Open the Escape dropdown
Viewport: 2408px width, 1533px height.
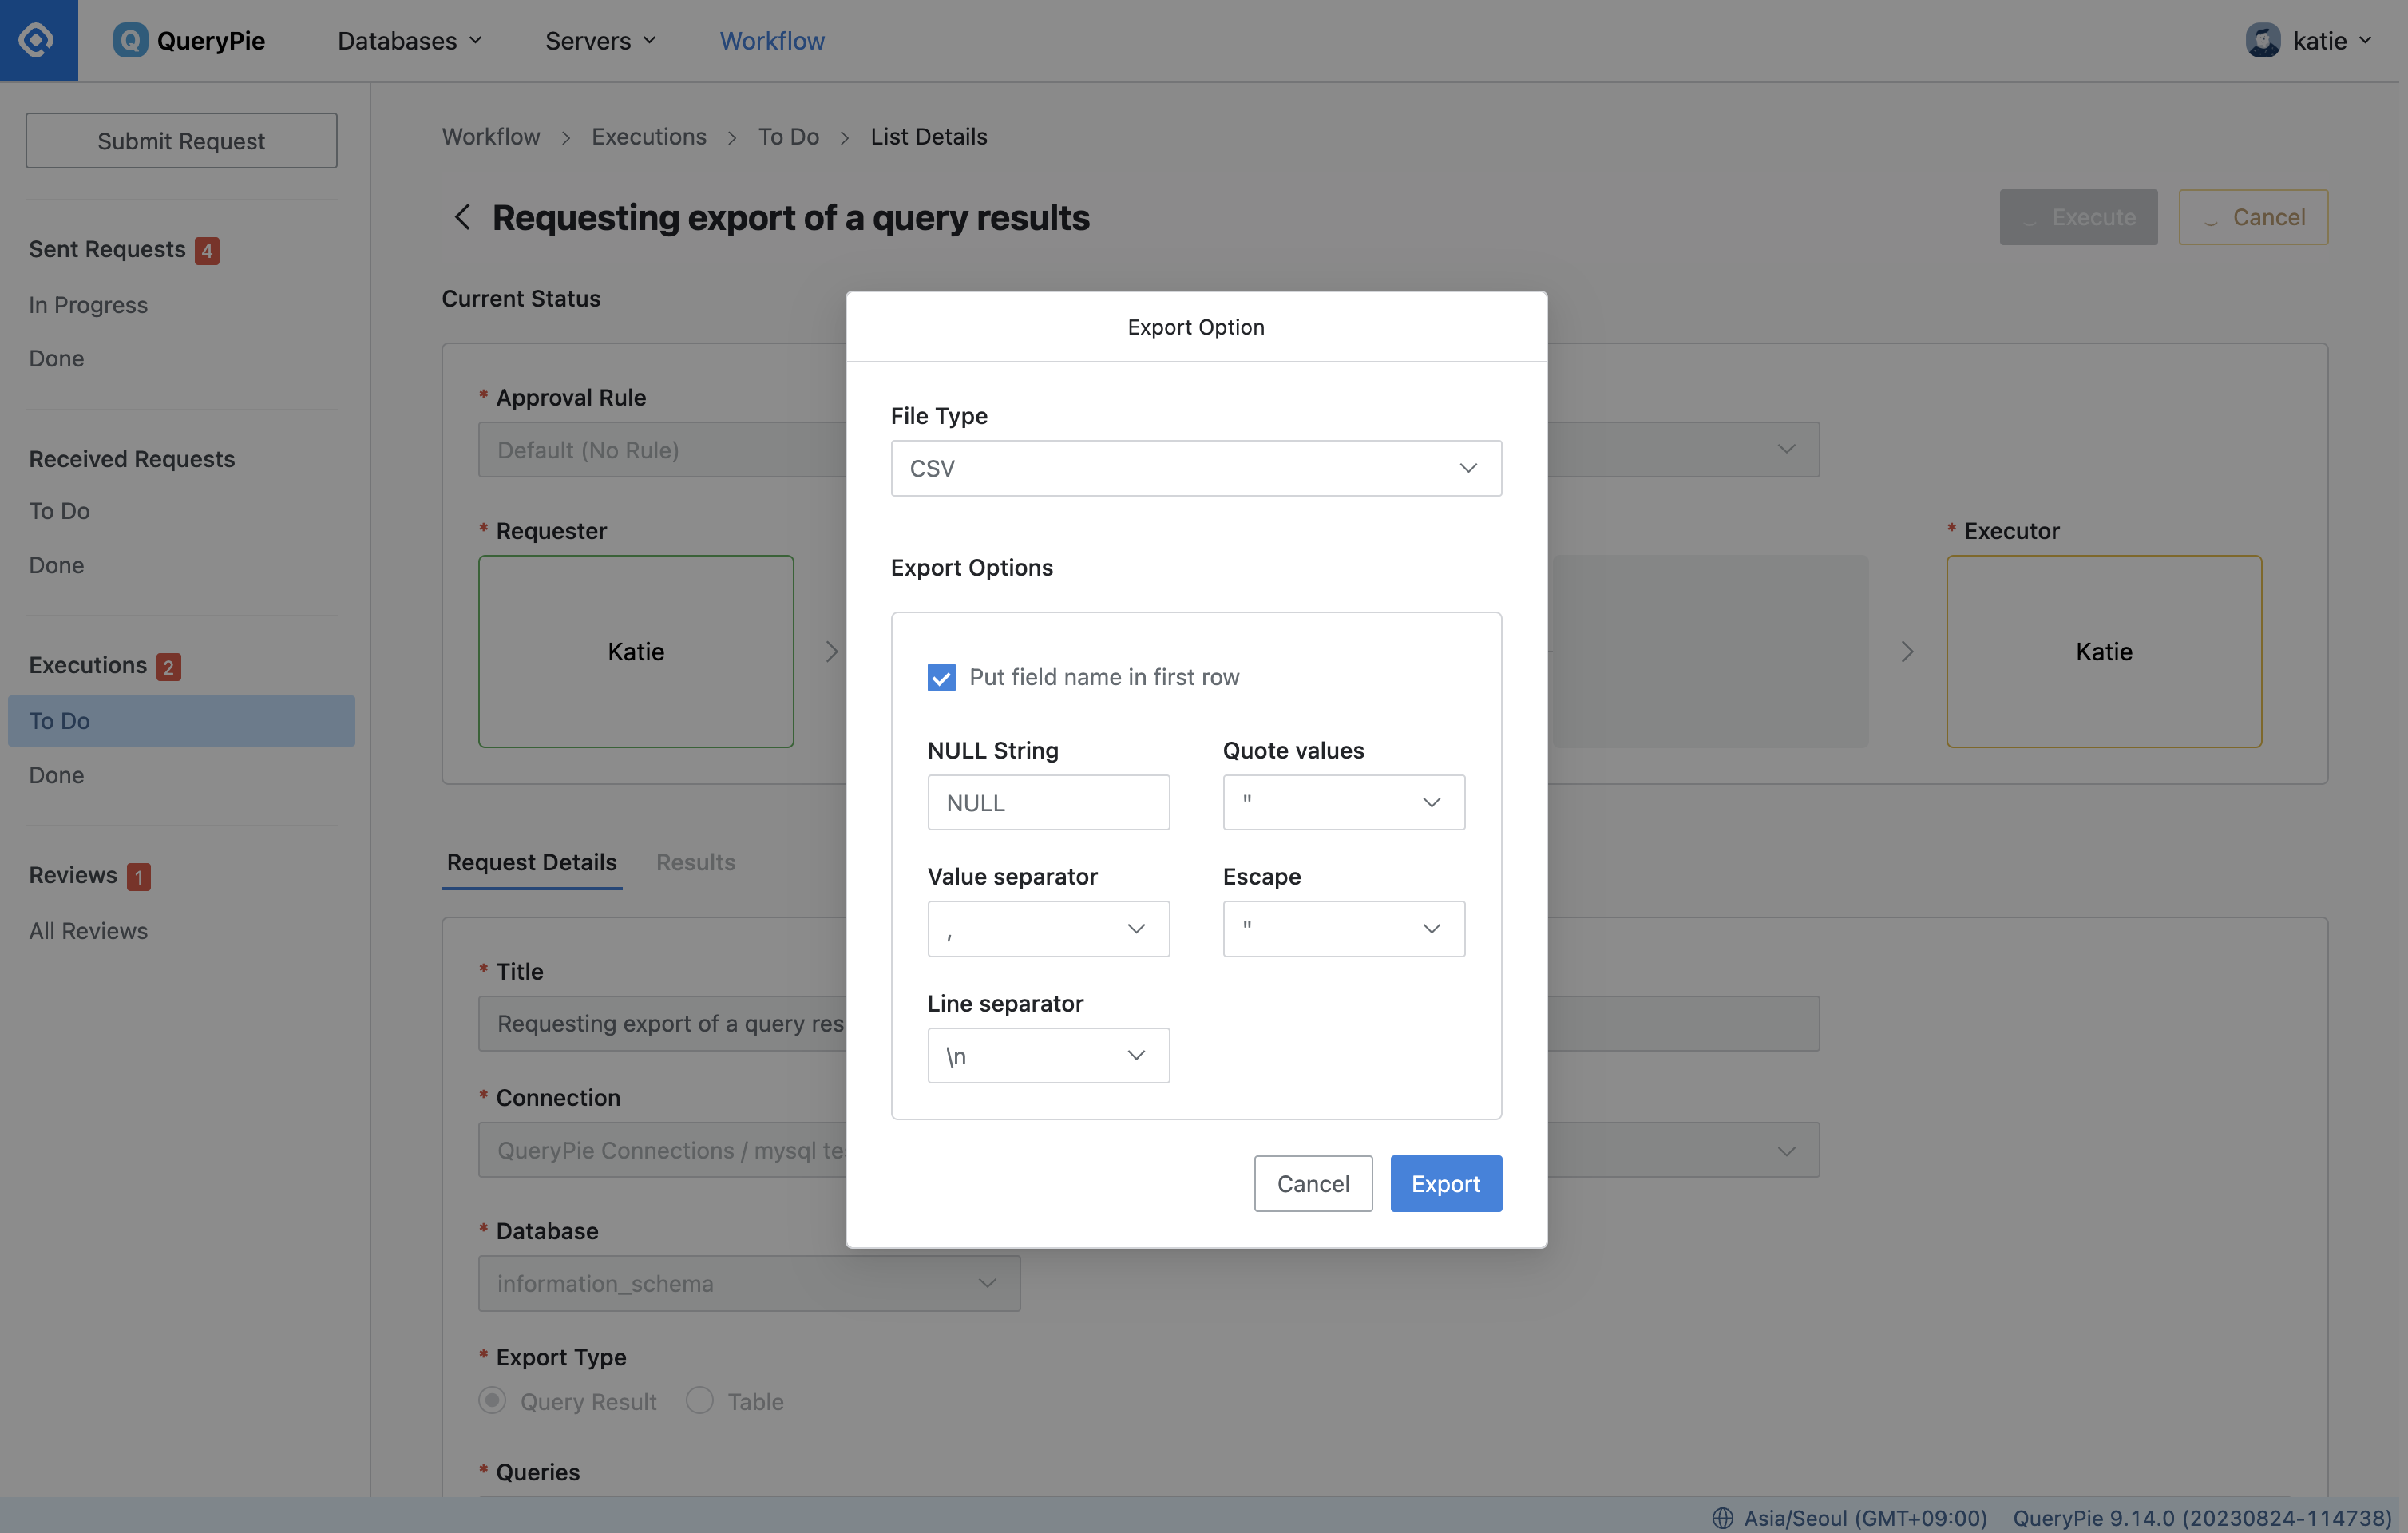pyautogui.click(x=1343, y=928)
